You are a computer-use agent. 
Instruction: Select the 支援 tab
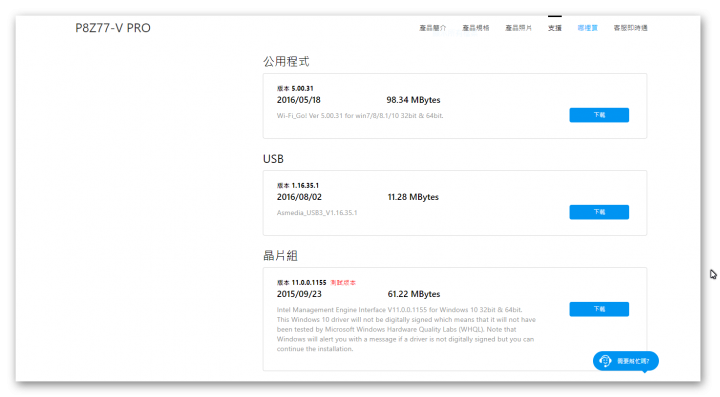(555, 28)
